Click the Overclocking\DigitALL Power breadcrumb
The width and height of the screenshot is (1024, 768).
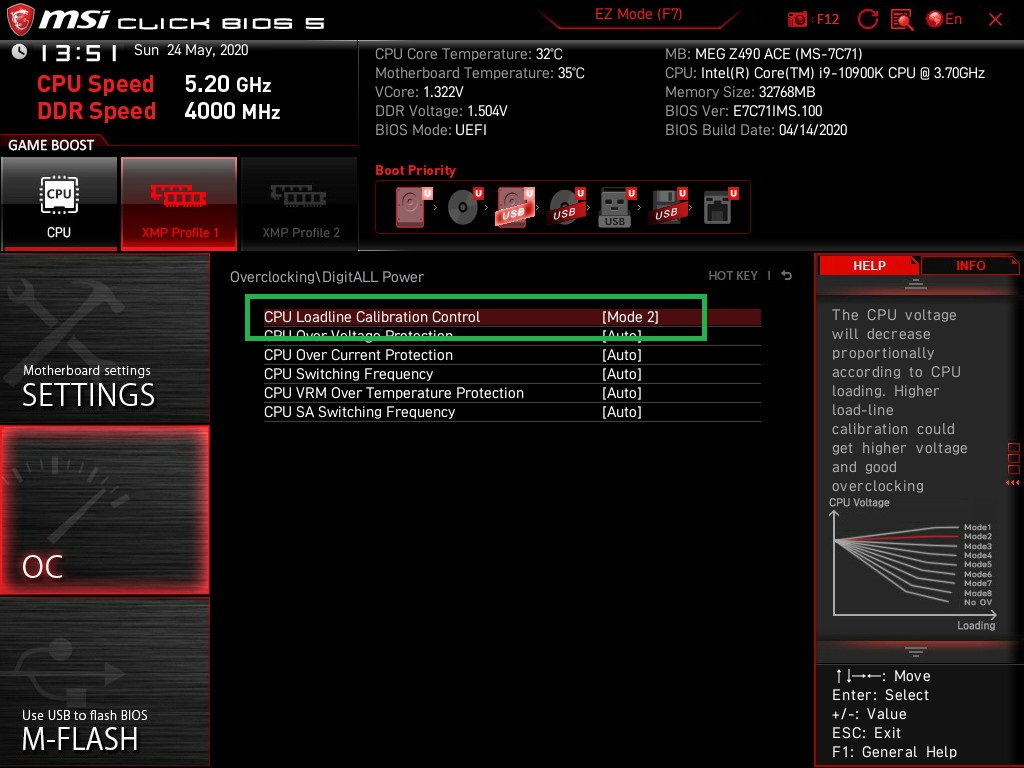[x=327, y=276]
